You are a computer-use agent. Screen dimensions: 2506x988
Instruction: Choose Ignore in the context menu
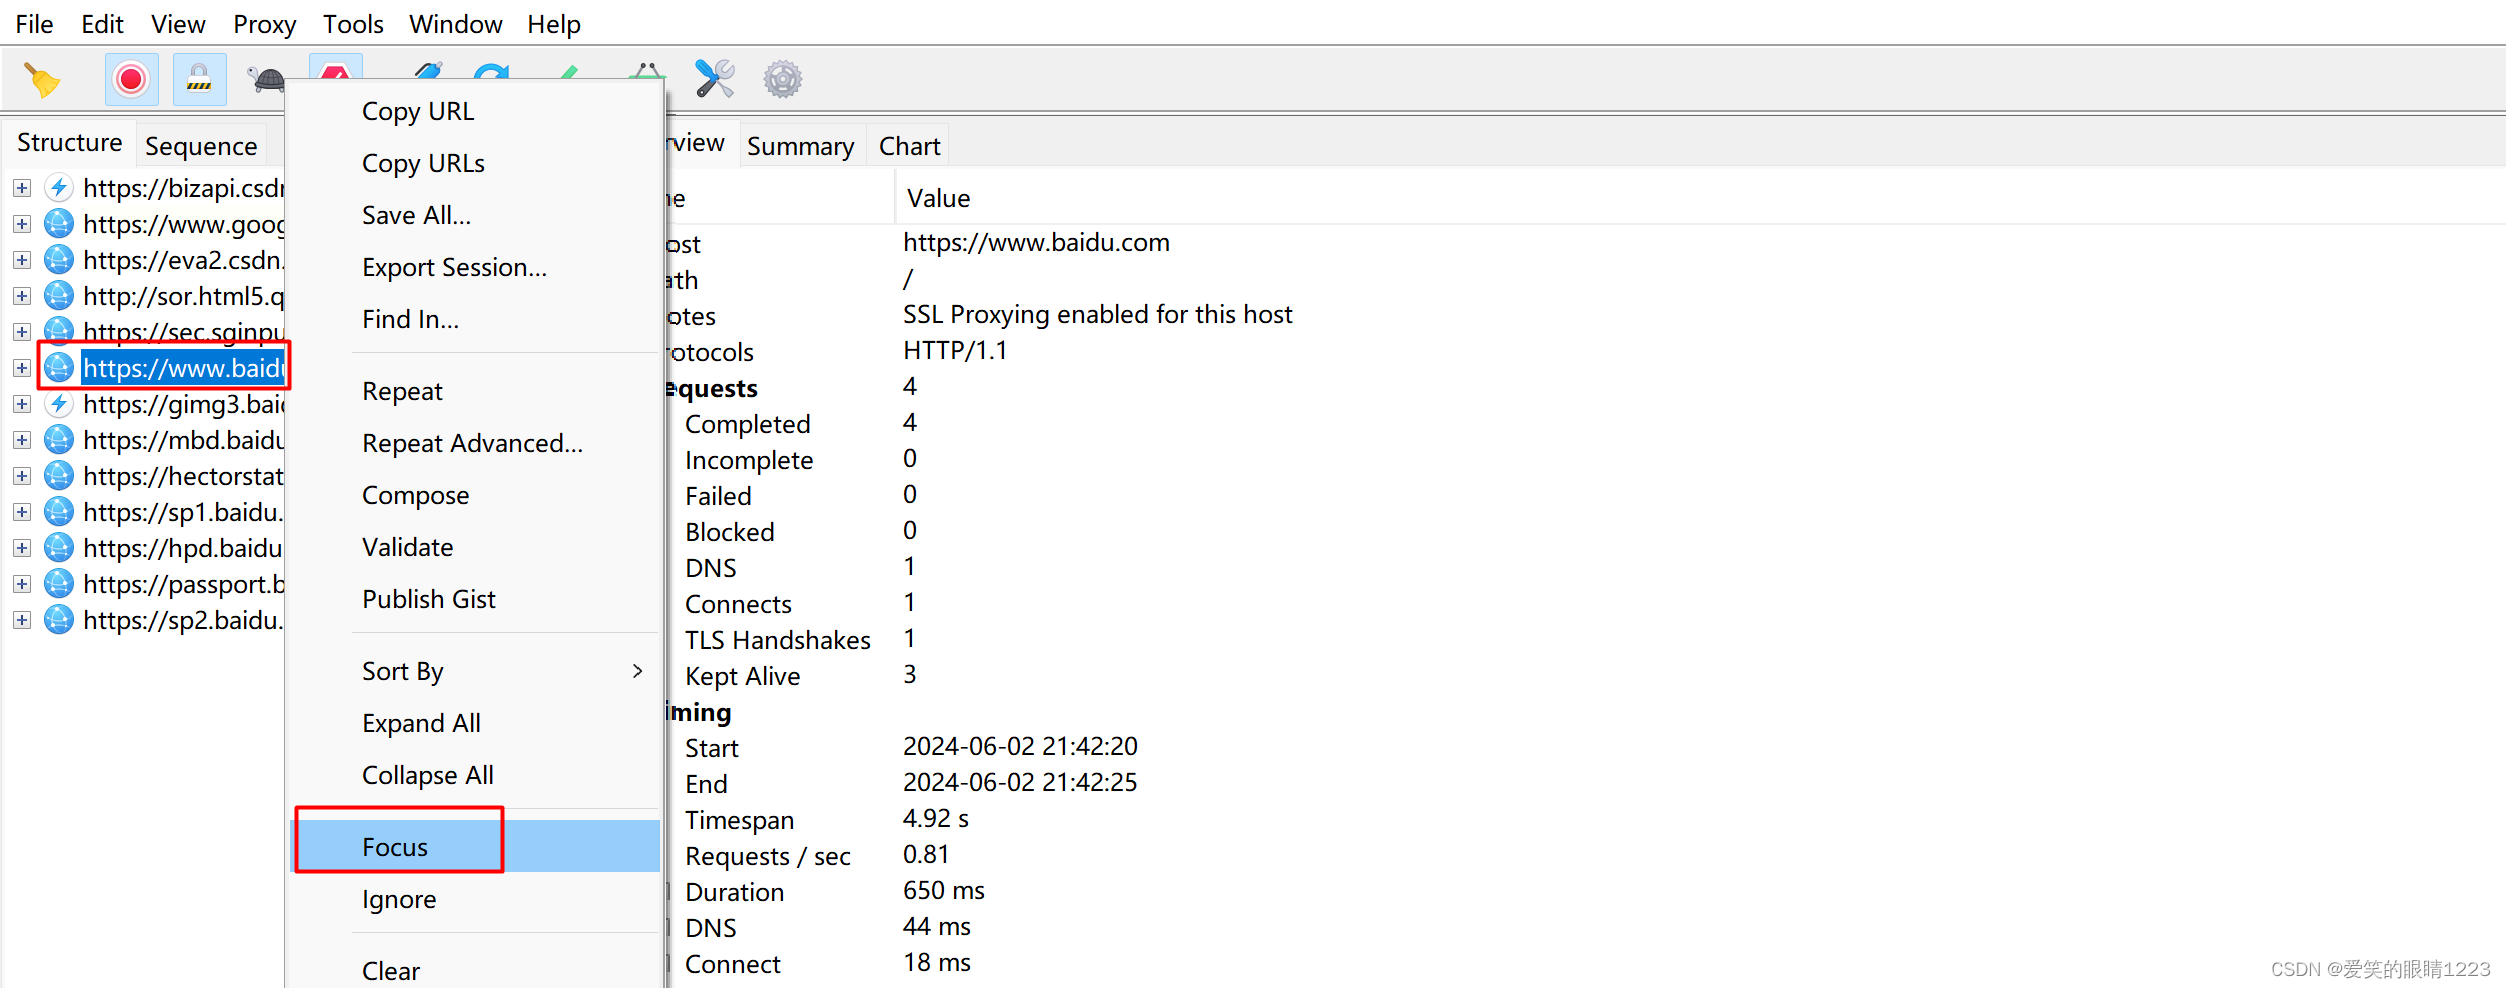tap(474, 899)
